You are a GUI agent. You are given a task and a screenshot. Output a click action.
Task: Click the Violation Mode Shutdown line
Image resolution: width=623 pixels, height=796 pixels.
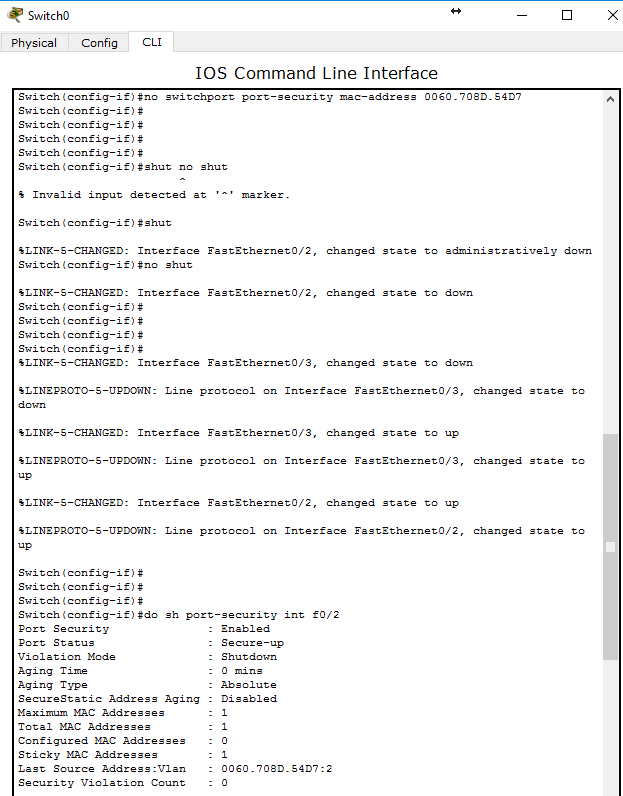coord(147,657)
